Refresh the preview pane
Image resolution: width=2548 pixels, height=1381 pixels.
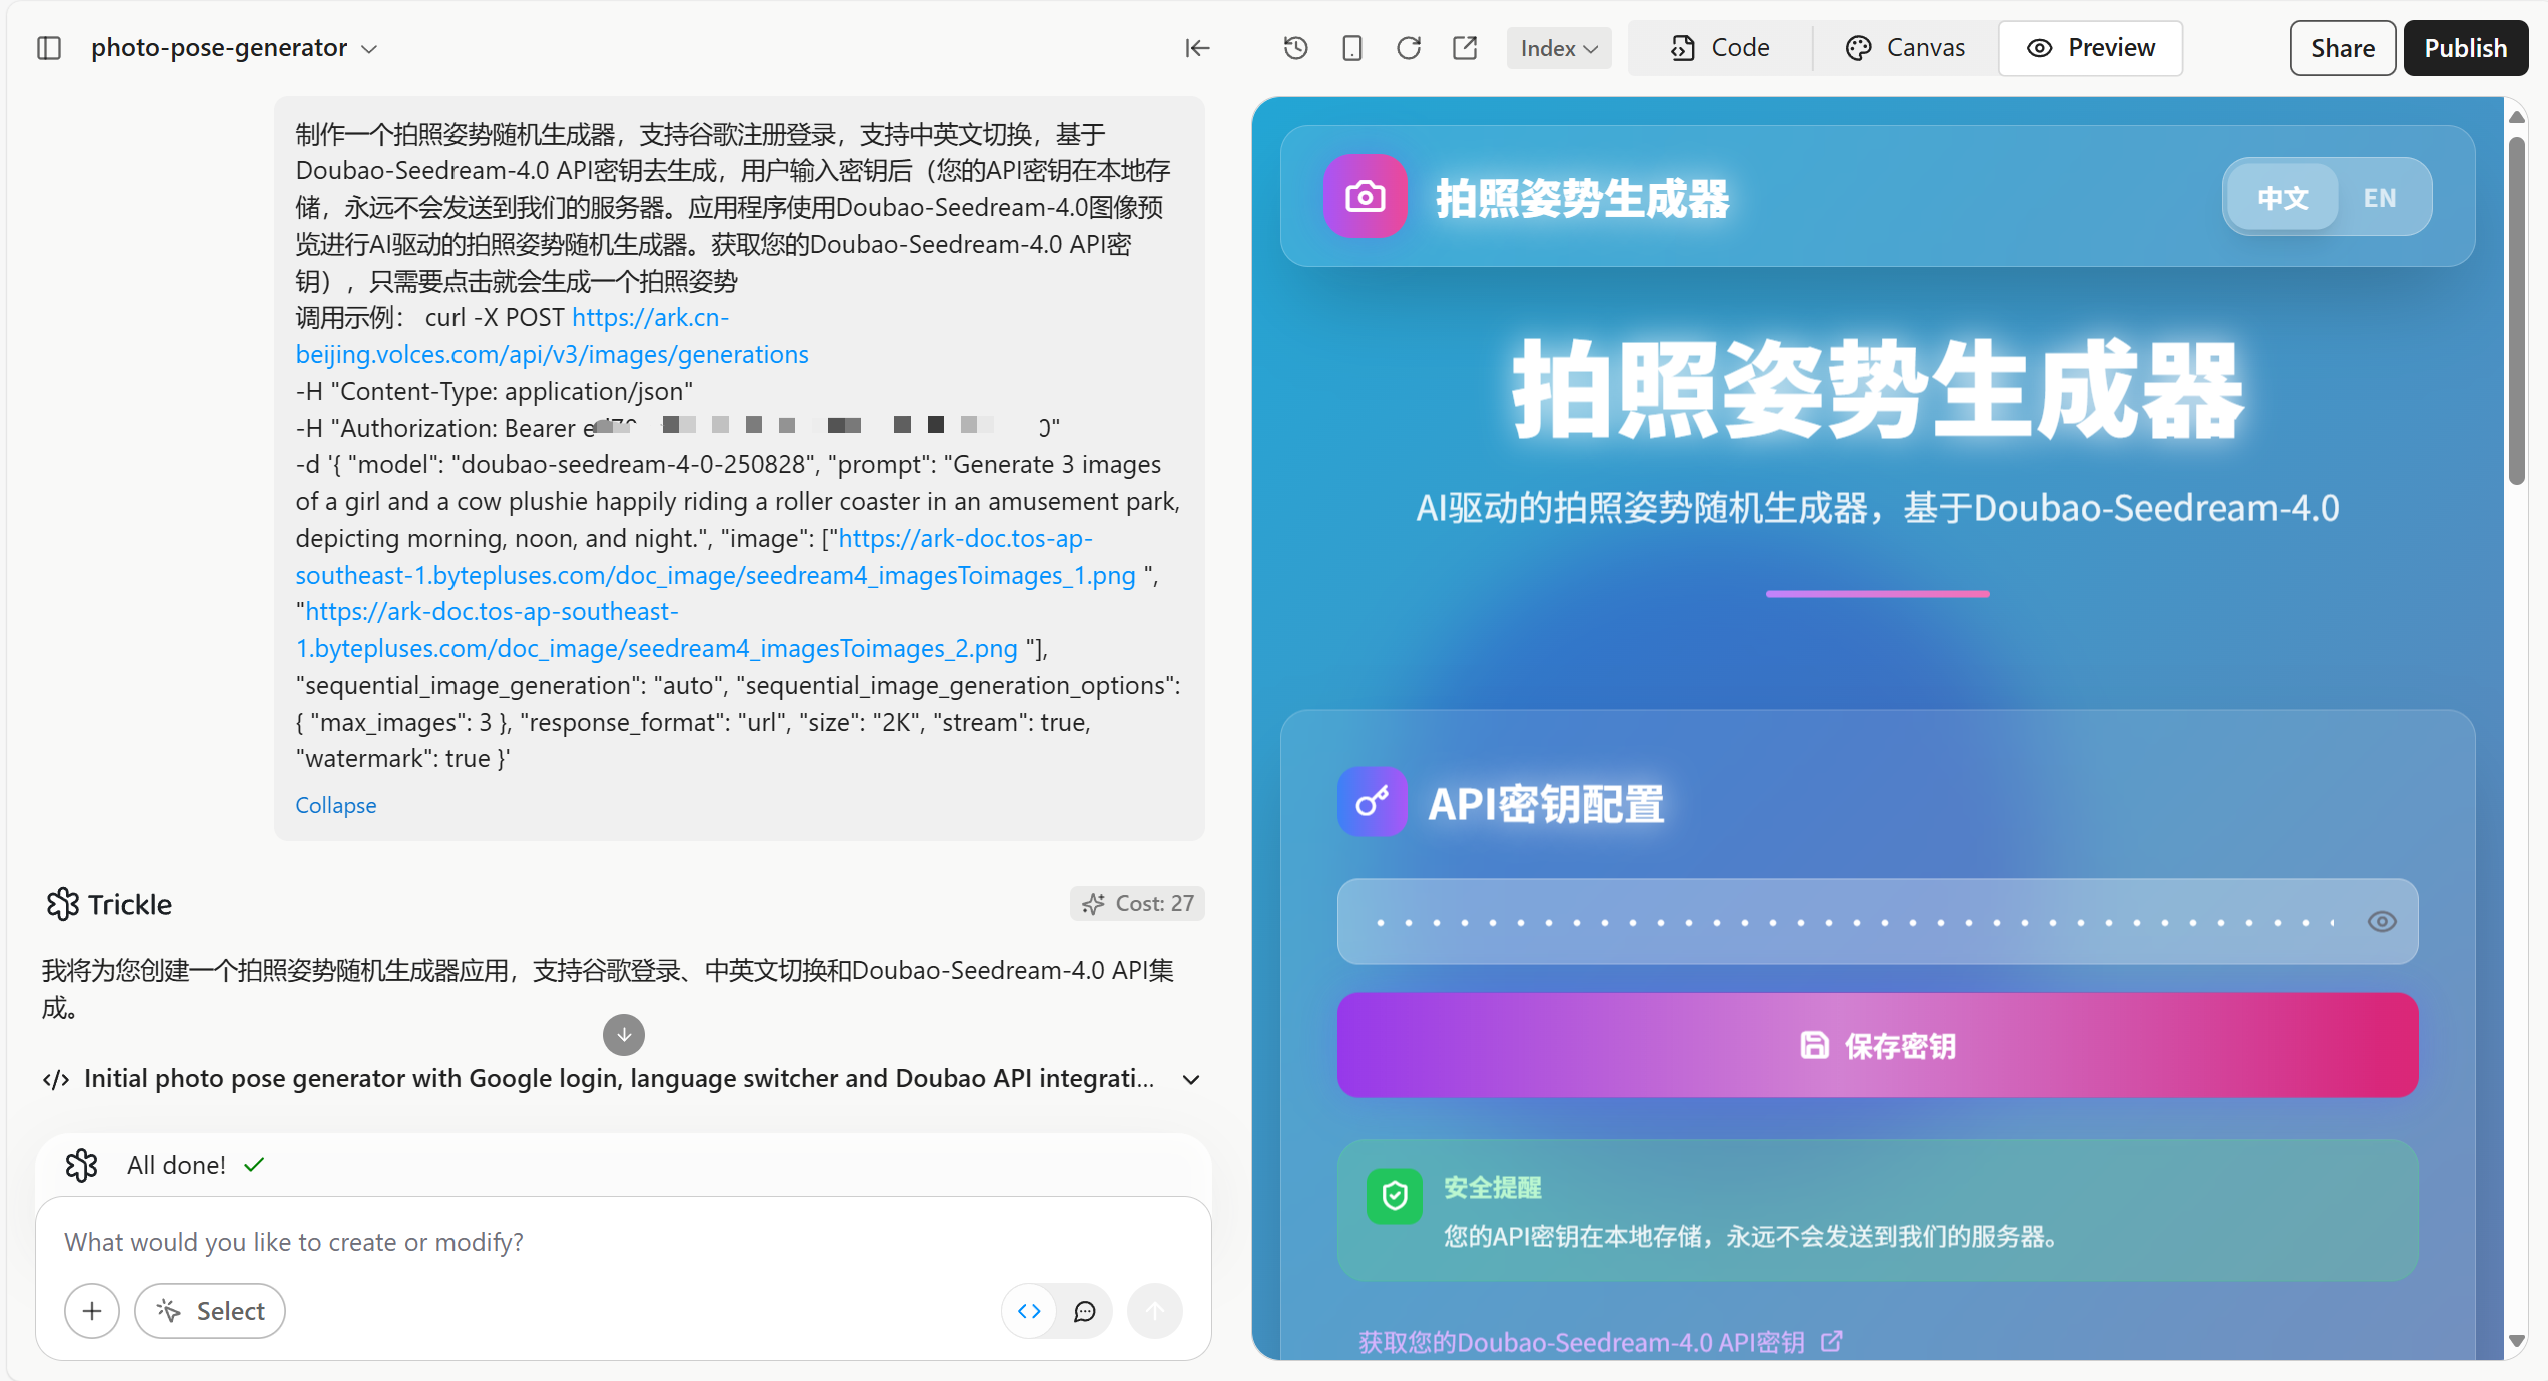pos(1408,48)
